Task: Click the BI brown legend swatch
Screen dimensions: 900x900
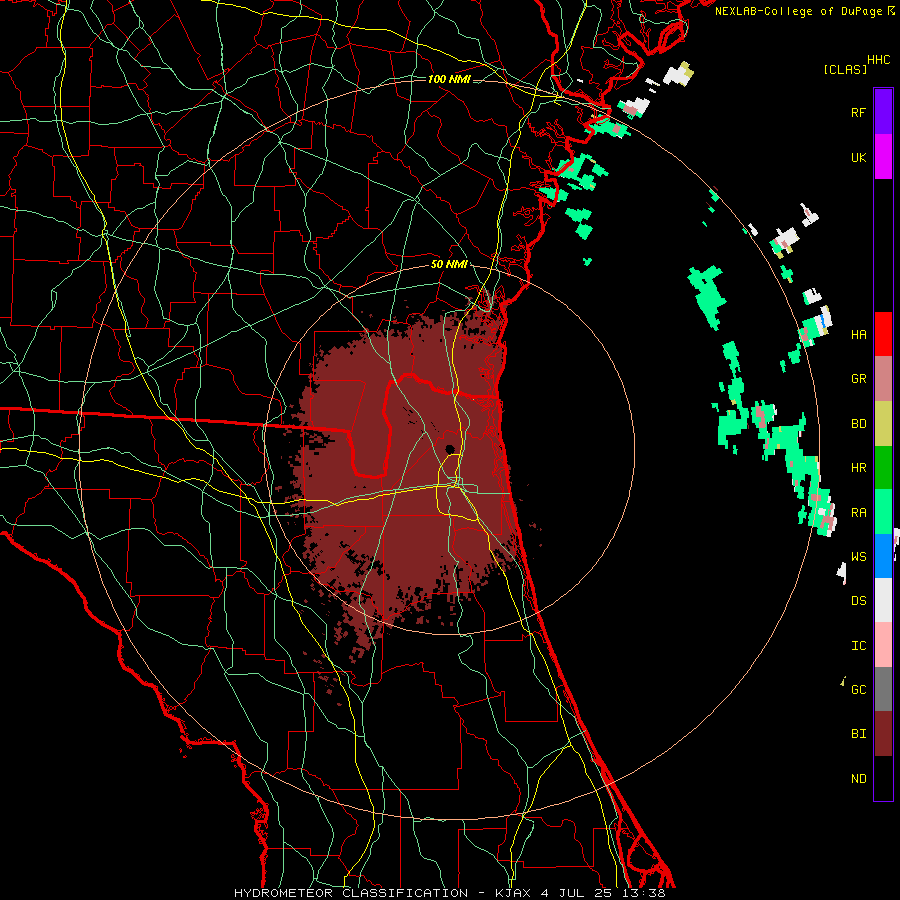Action: tap(883, 734)
